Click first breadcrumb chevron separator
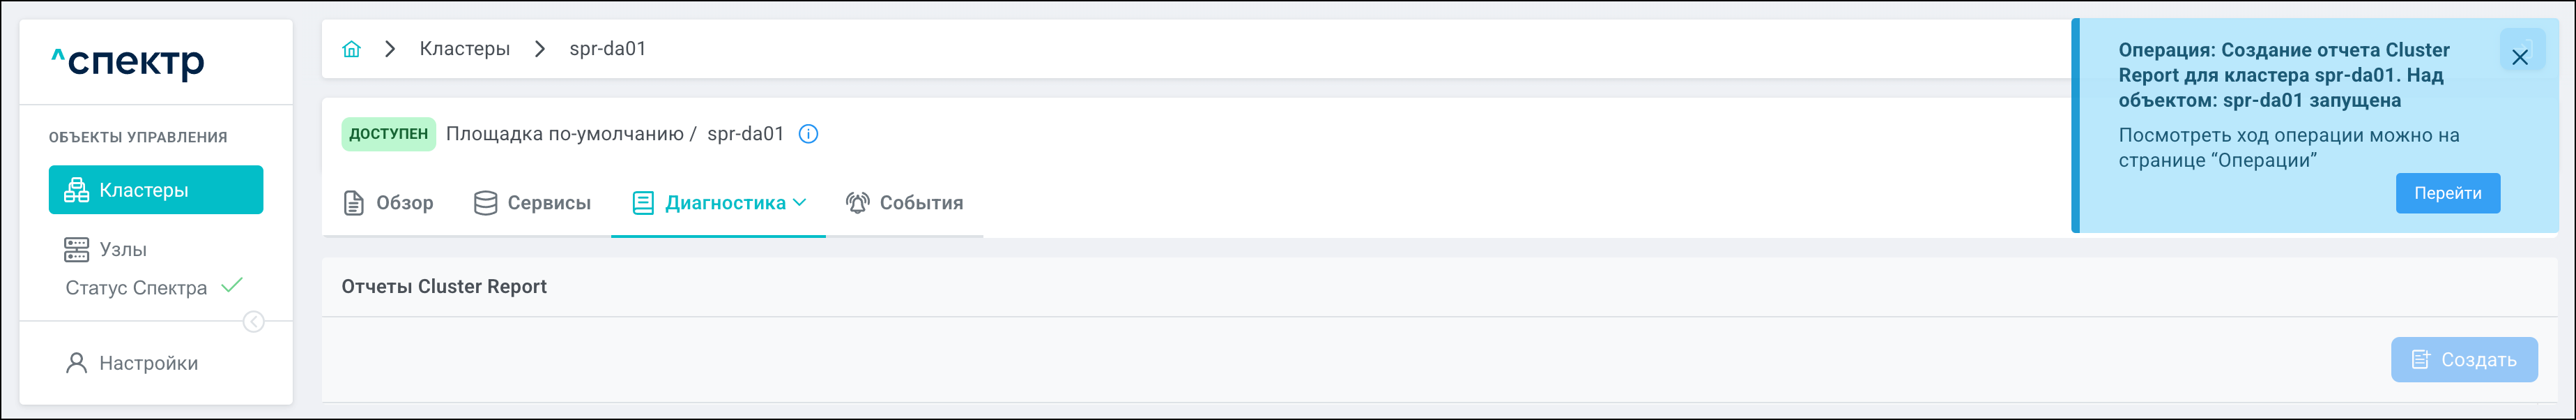The width and height of the screenshot is (2576, 420). point(390,49)
